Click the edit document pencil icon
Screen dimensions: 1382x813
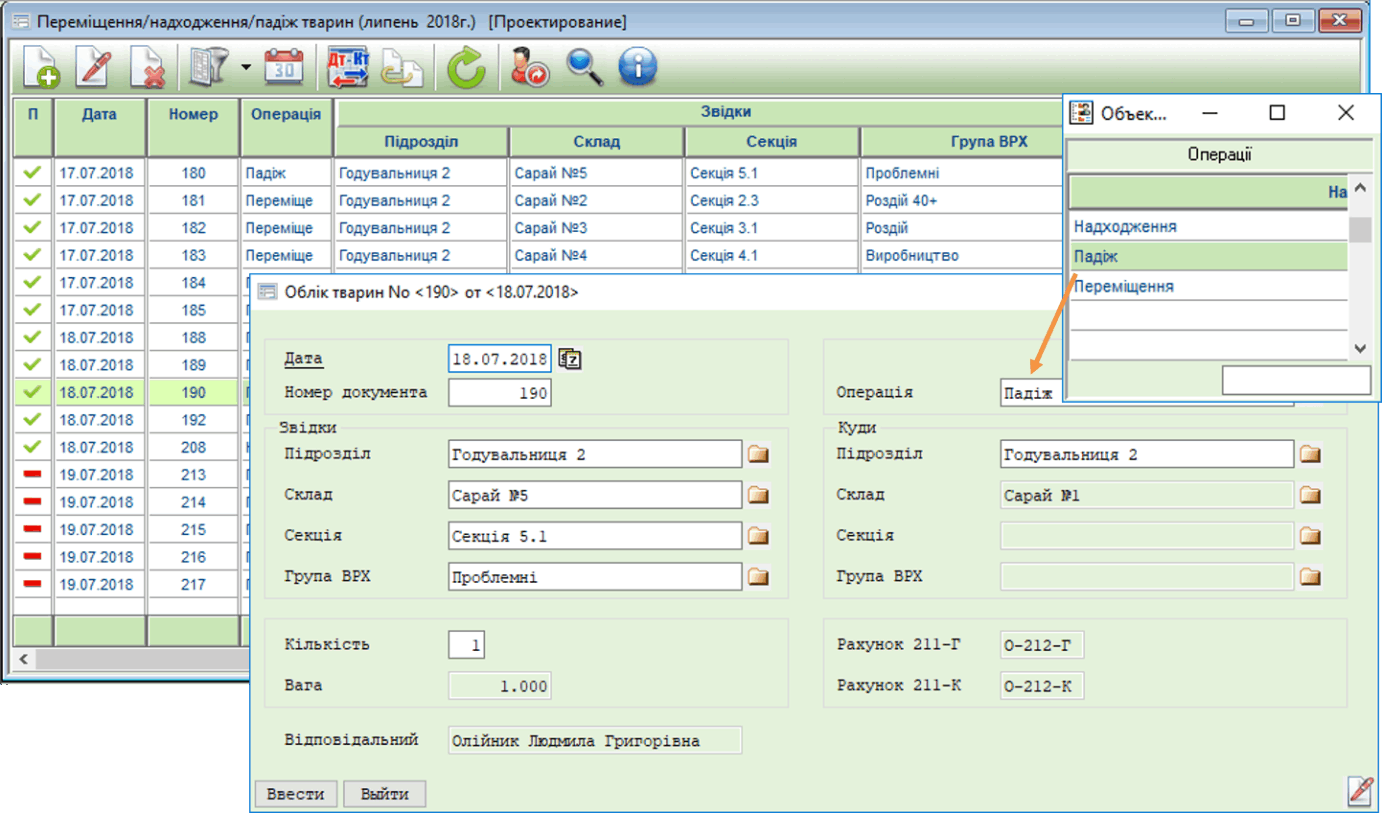pos(94,68)
